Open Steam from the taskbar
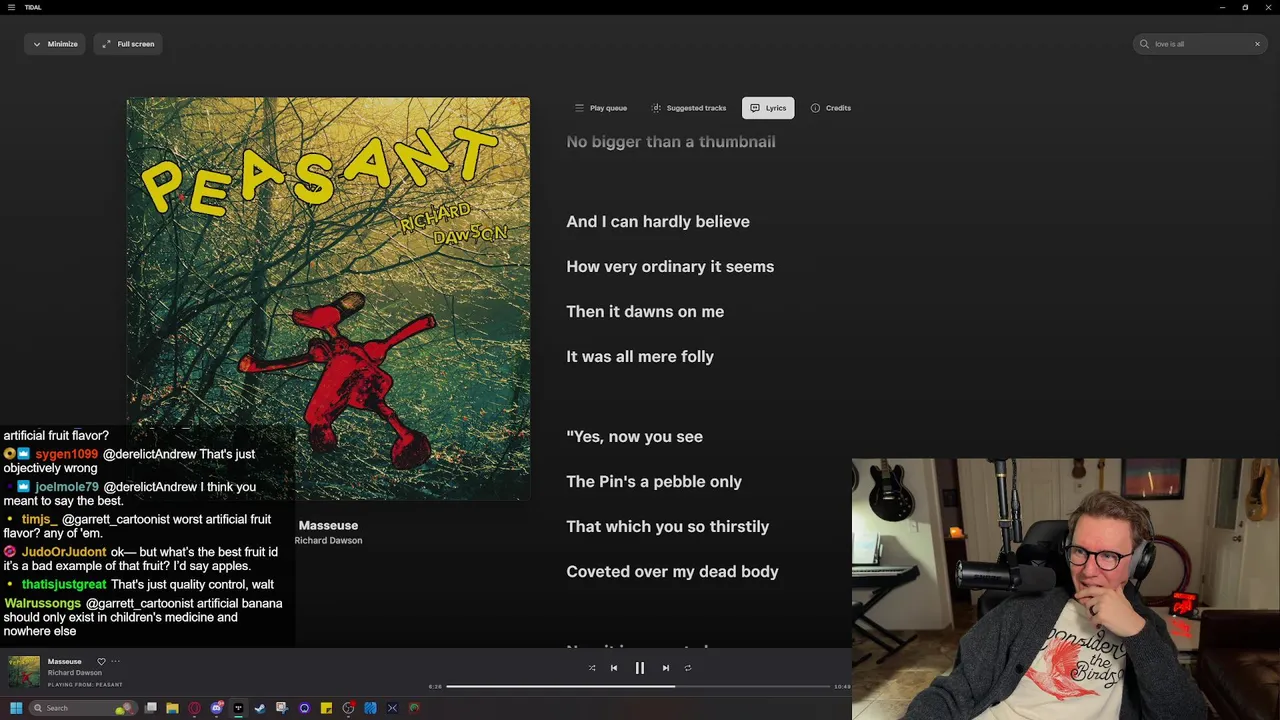 pos(261,708)
